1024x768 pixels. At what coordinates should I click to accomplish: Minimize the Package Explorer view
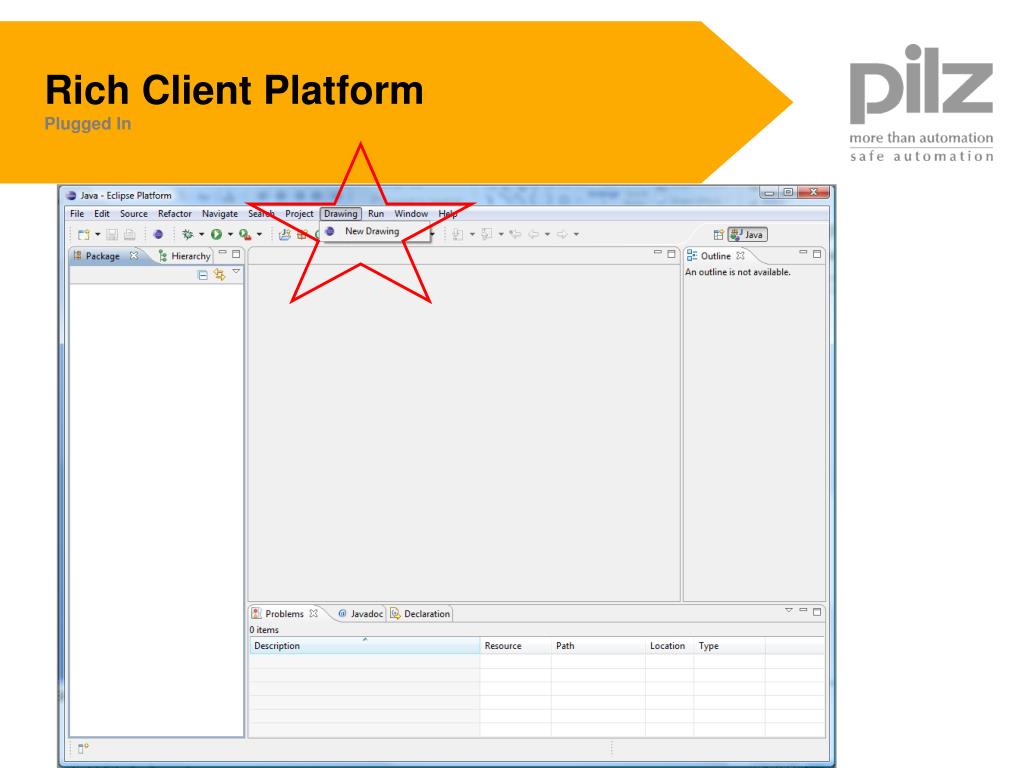click(x=223, y=253)
